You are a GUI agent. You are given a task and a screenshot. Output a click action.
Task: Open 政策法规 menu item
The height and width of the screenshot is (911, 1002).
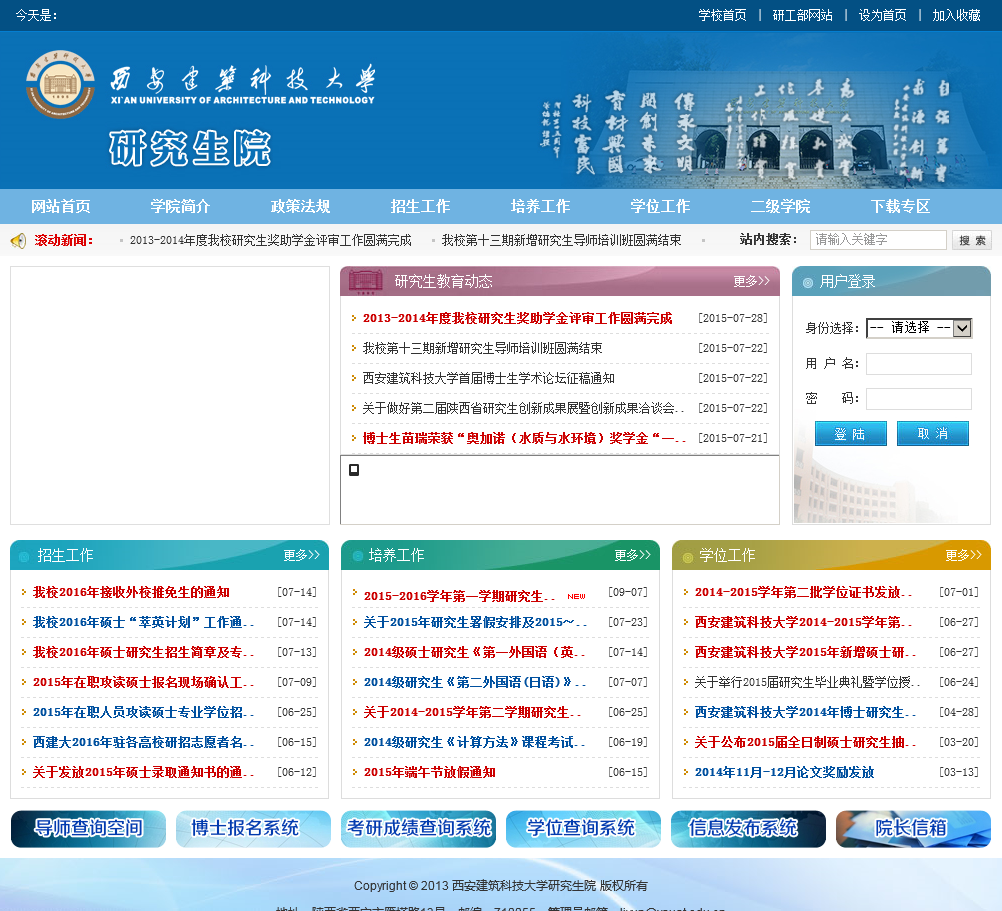click(300, 206)
